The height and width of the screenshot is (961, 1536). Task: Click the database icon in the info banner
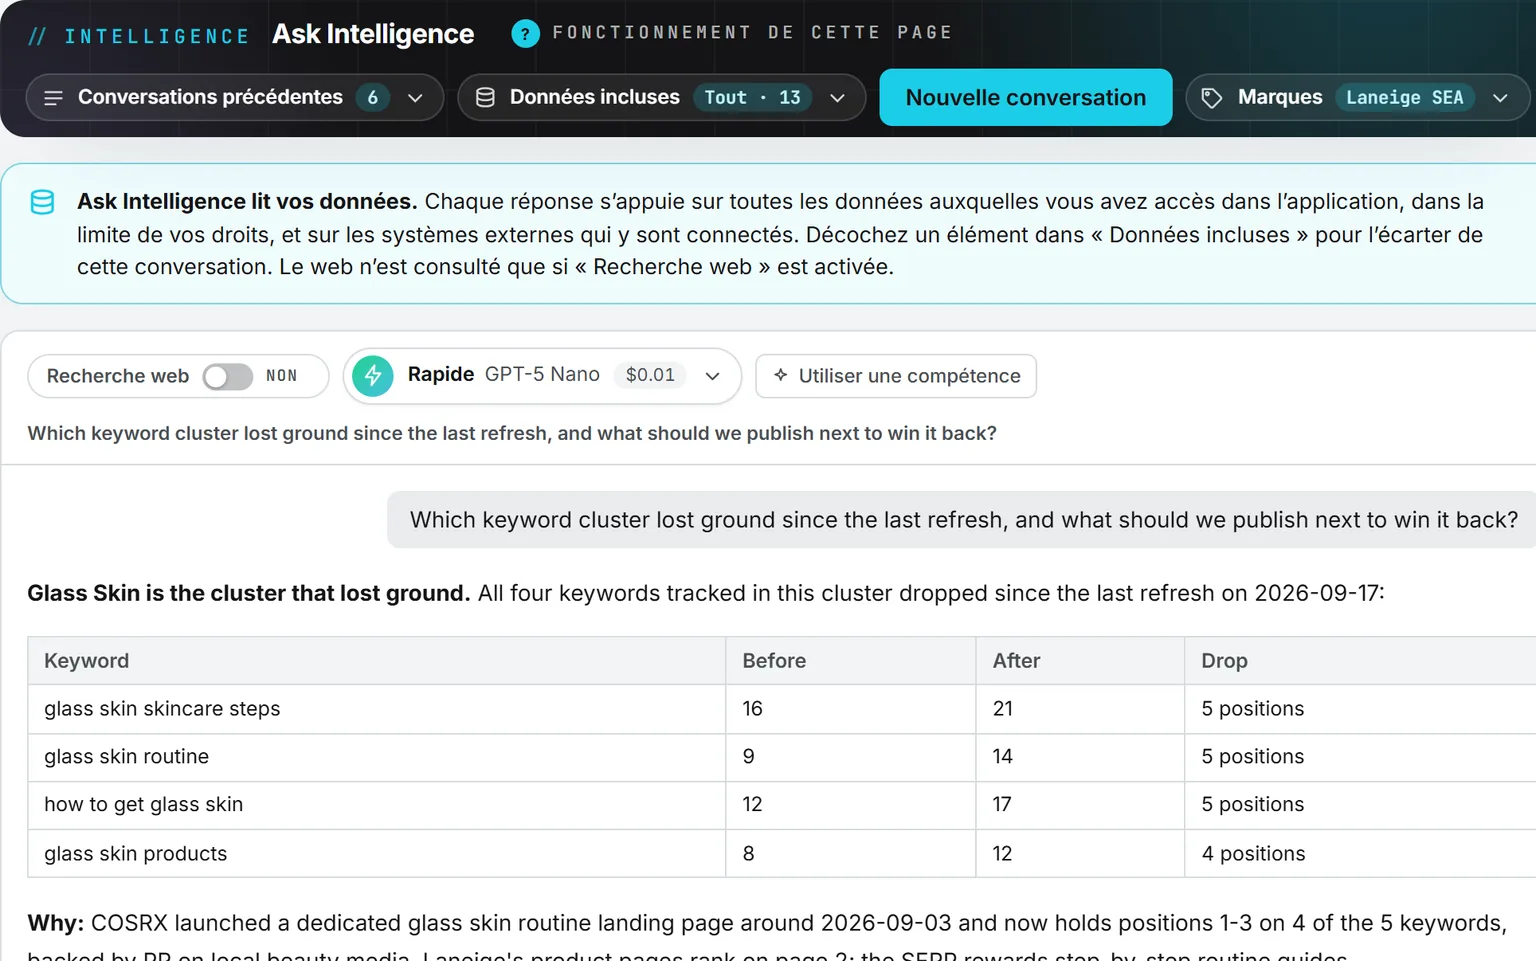pyautogui.click(x=42, y=202)
